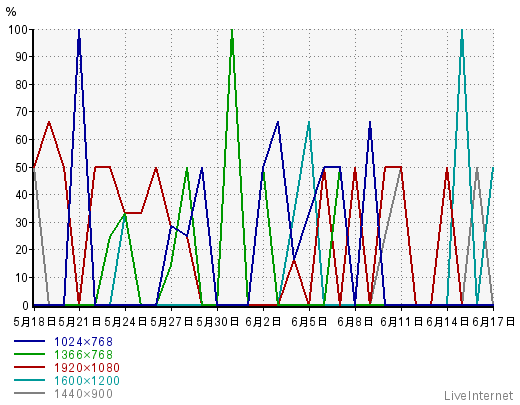Click the 6月17日 x-axis date label
The height and width of the screenshot is (405, 520).
tap(493, 322)
